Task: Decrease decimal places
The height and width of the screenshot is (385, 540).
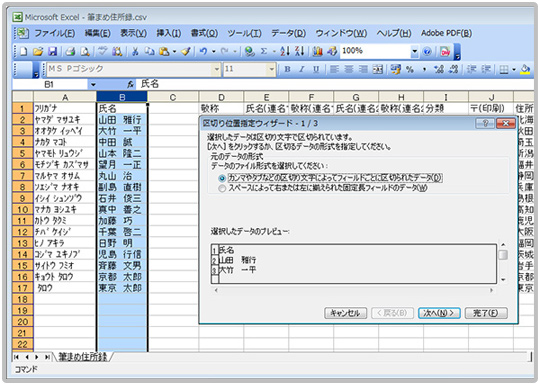Action: [454, 69]
